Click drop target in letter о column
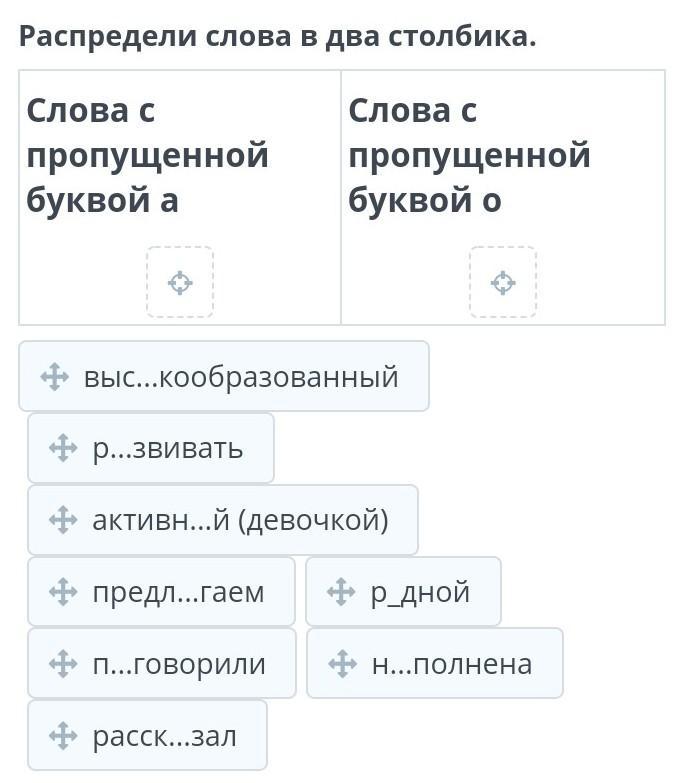Screen dimensions: 685x783 pos(503,283)
